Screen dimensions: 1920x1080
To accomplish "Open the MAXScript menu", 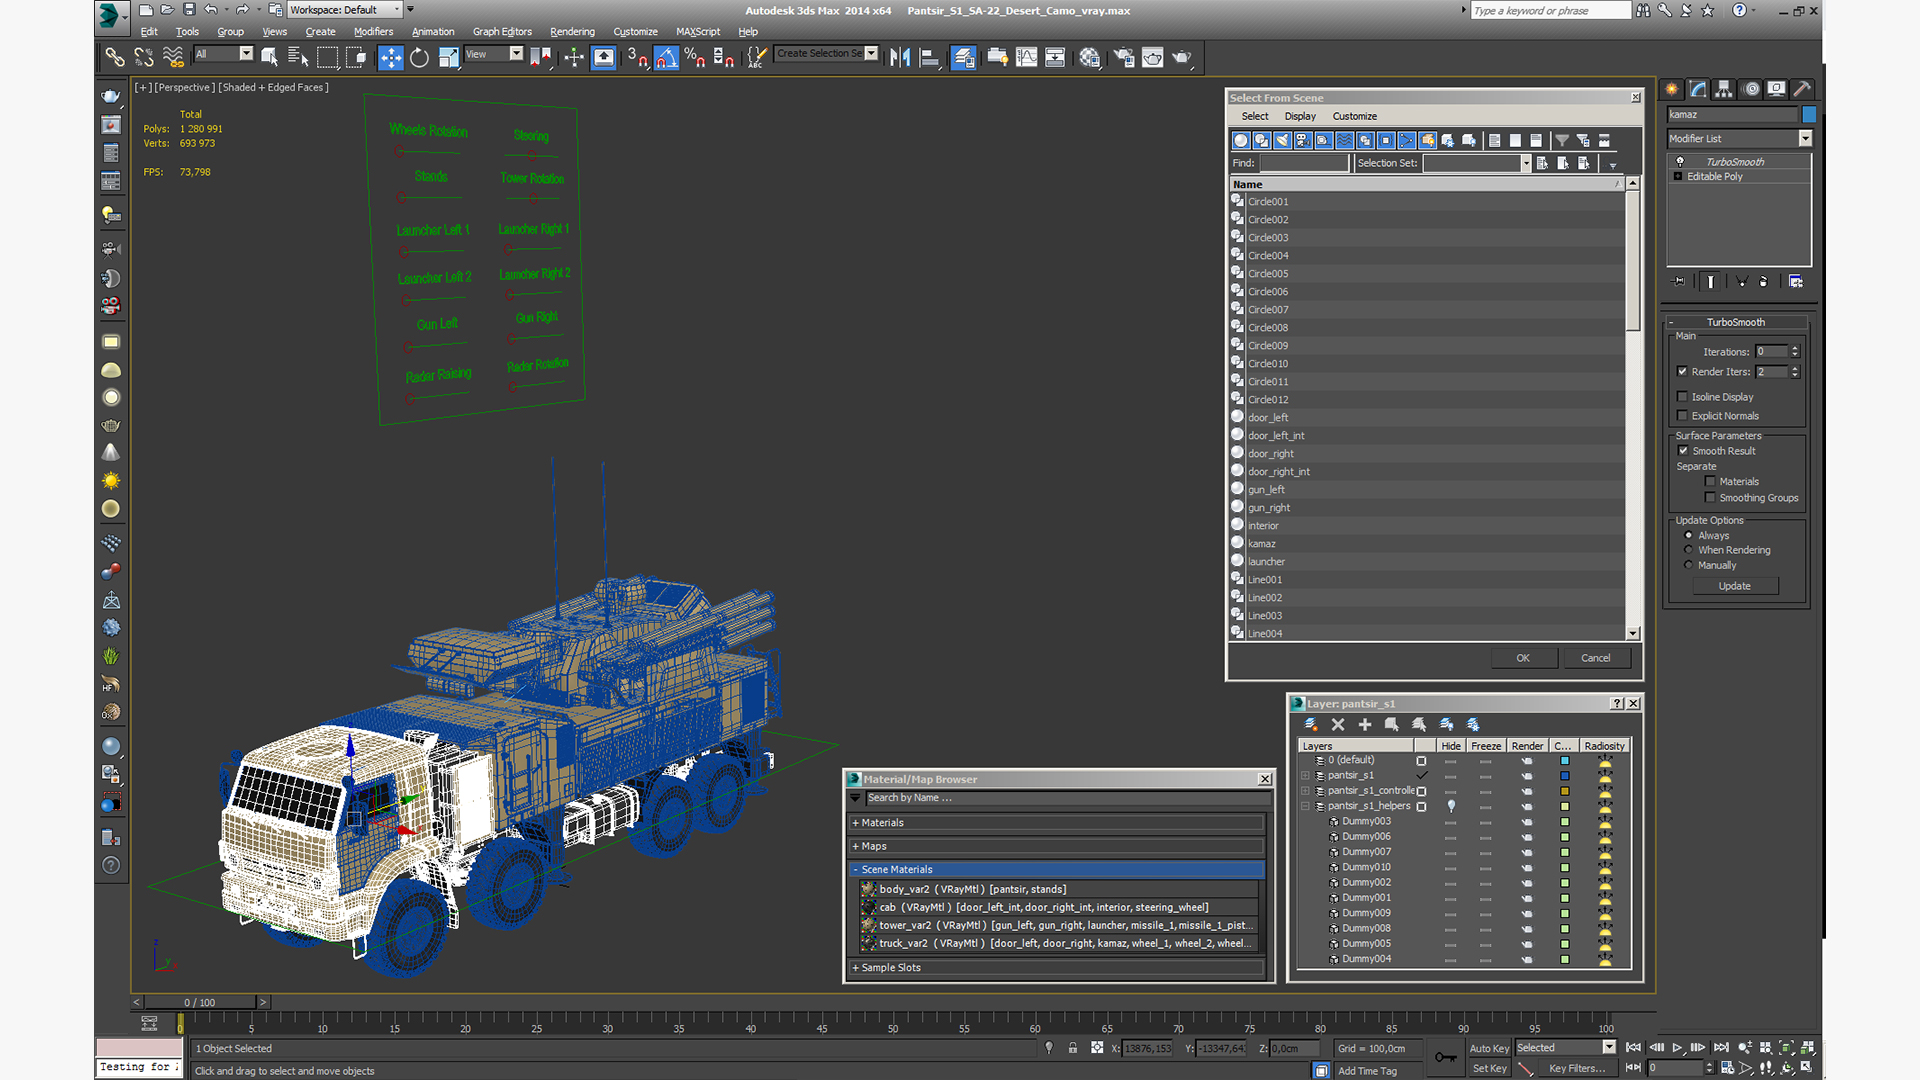I will 697,32.
